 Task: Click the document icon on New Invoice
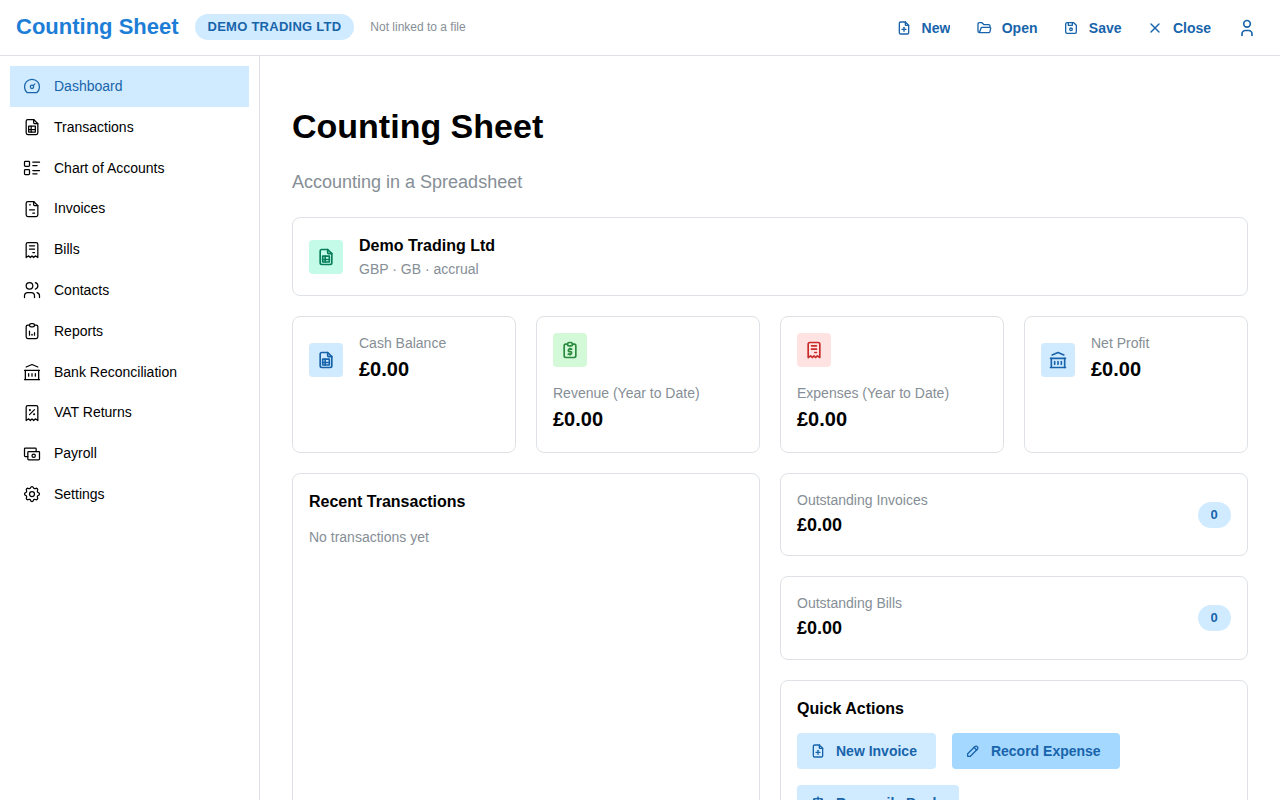818,751
